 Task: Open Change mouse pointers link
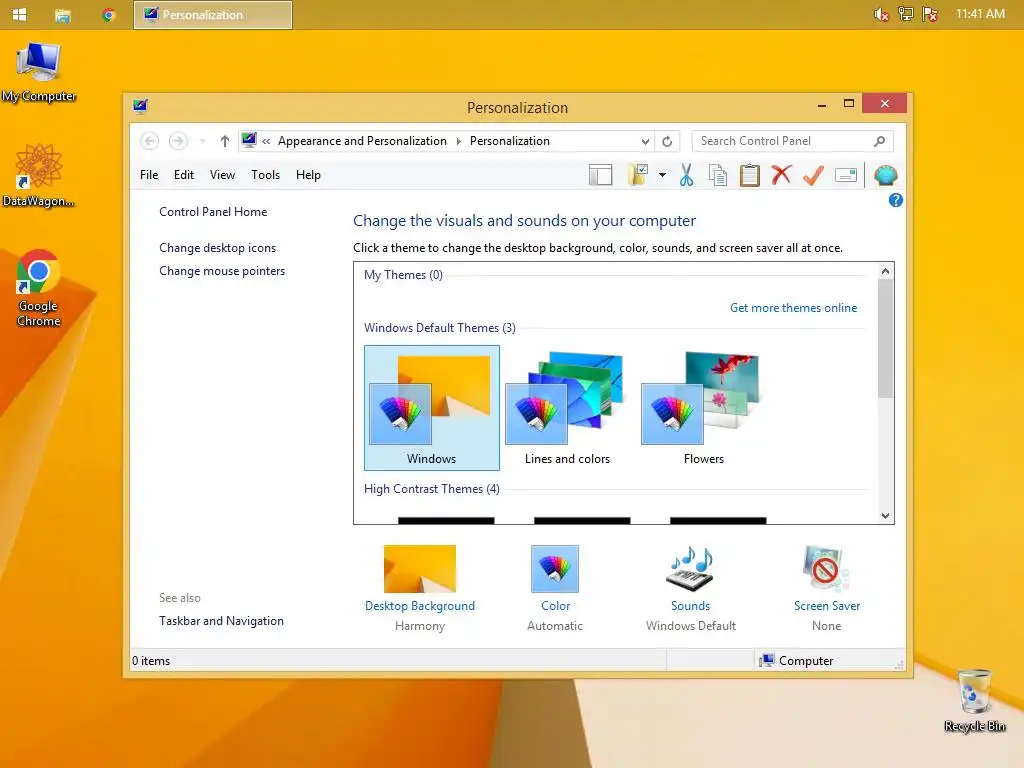point(222,271)
